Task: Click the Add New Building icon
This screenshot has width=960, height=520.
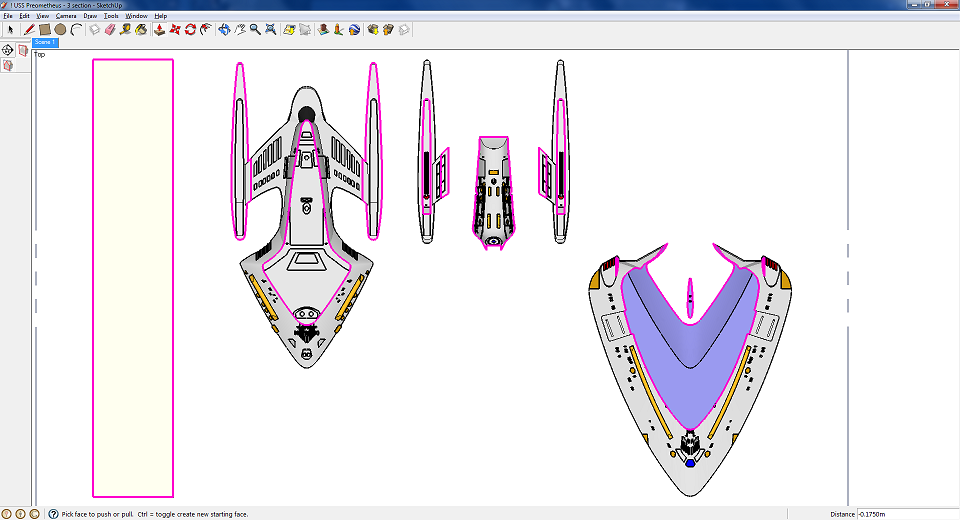Action: pos(323,29)
